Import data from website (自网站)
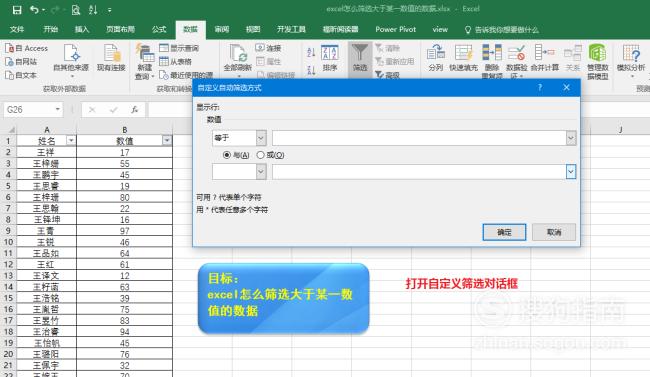 coord(21,62)
